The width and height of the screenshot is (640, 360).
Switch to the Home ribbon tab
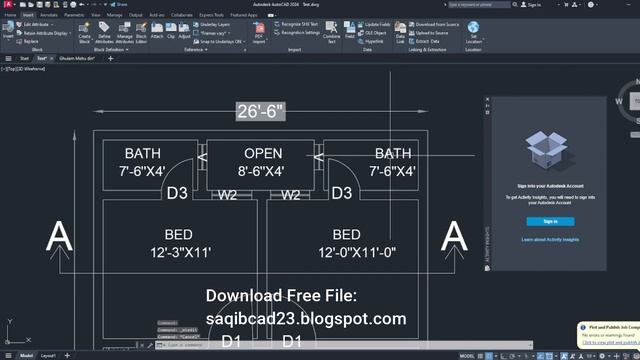coord(10,15)
